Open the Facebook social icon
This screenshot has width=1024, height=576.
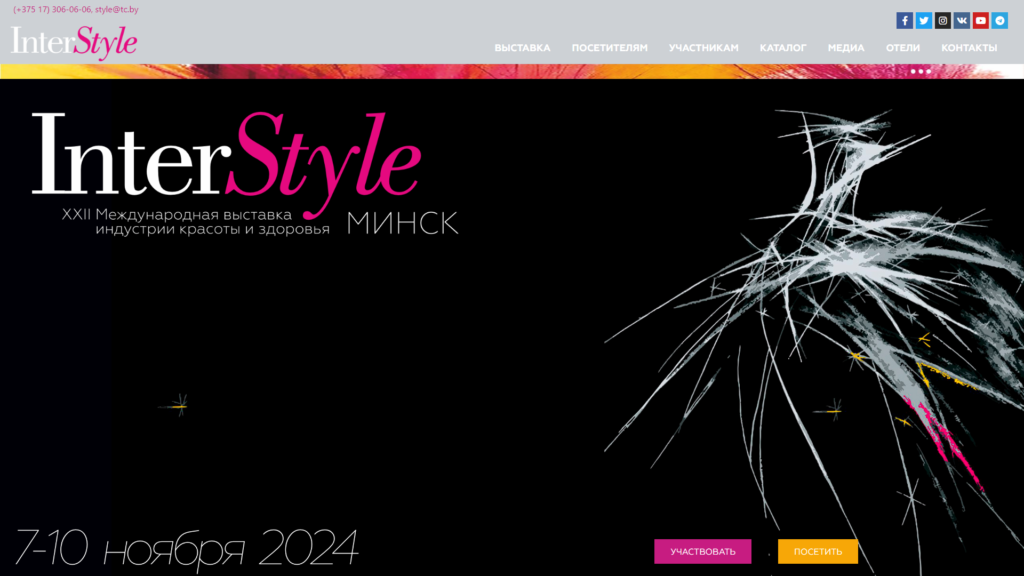(904, 21)
